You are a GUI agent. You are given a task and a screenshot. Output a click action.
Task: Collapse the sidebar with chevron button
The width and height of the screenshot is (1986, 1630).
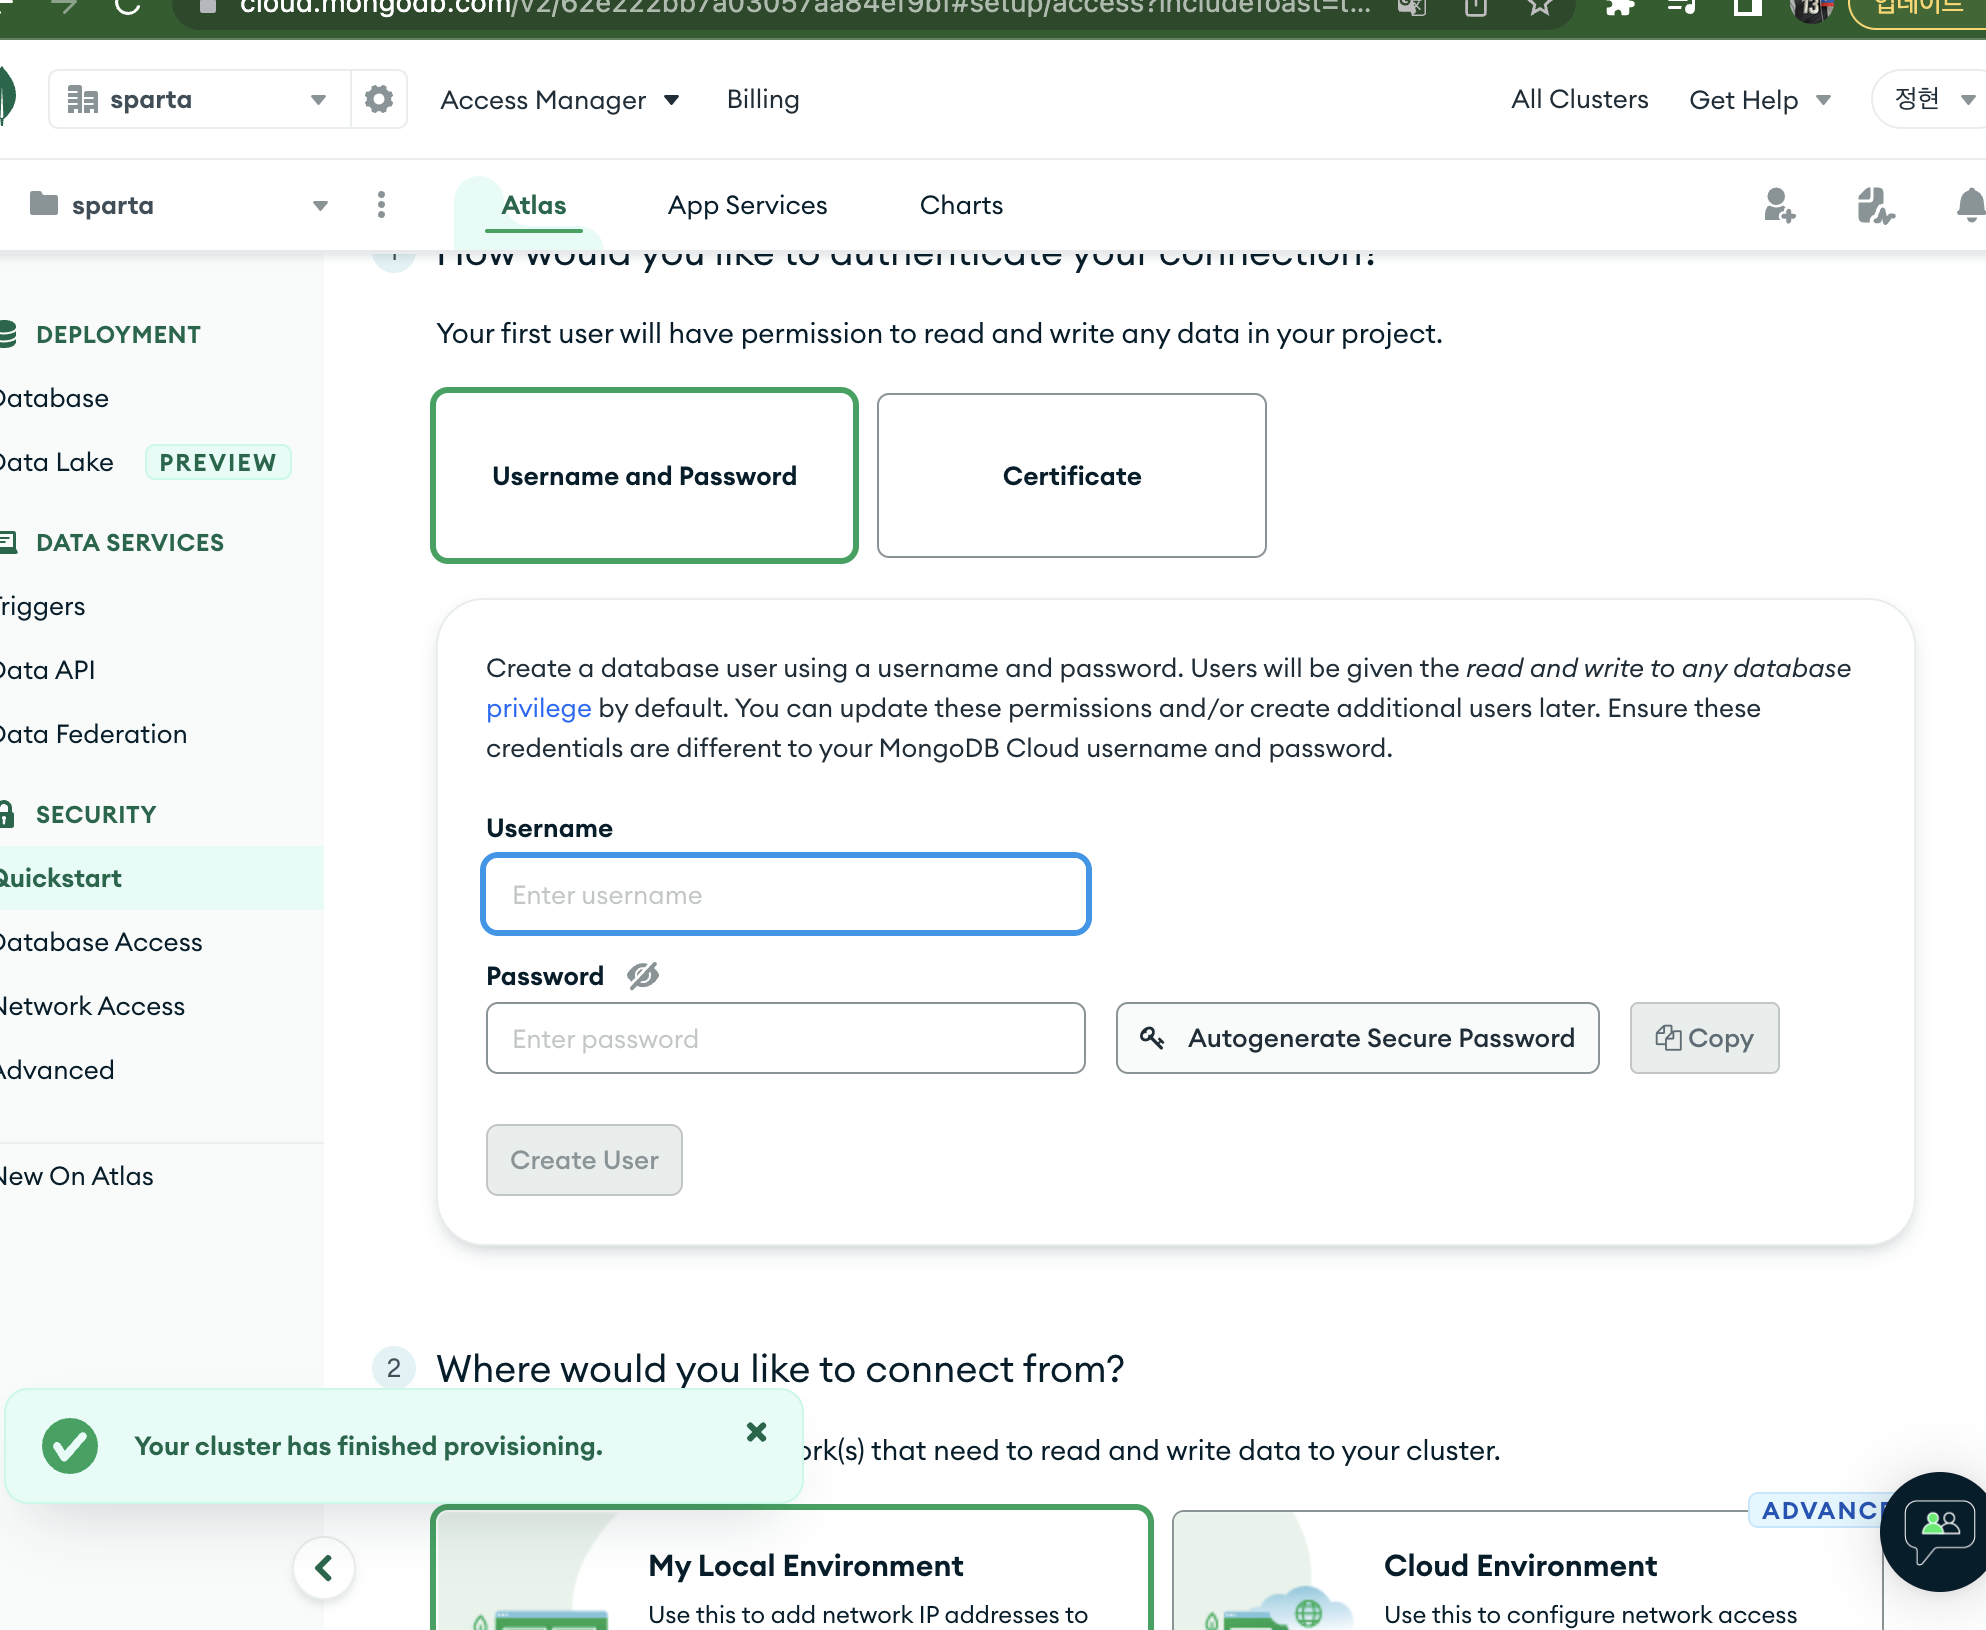click(324, 1568)
